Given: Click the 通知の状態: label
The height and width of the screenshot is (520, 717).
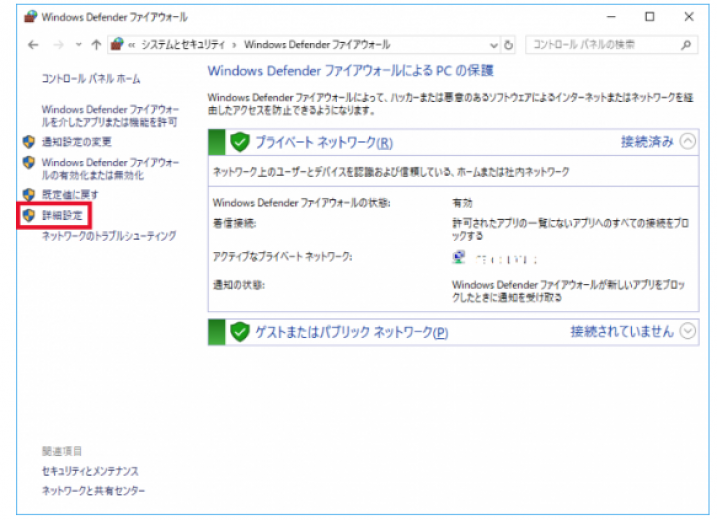Looking at the screenshot, I should pos(239,285).
